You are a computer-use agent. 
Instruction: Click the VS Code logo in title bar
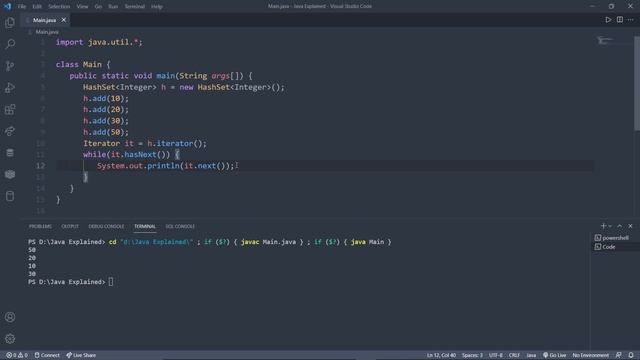(7, 7)
